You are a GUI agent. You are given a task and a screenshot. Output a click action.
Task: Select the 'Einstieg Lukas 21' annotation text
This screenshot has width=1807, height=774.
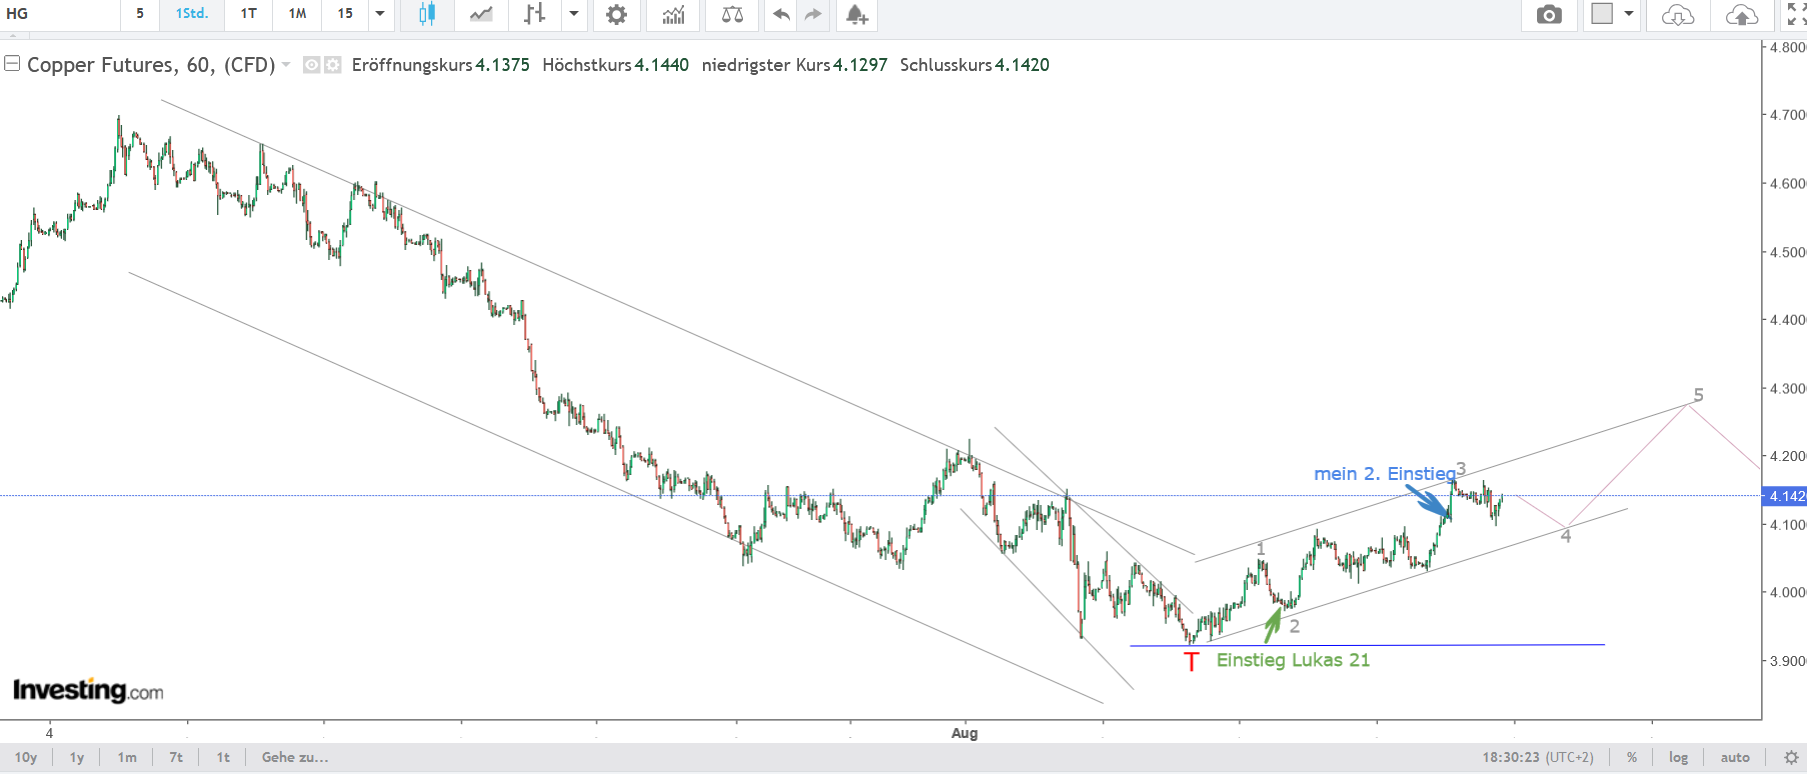pos(1293,660)
